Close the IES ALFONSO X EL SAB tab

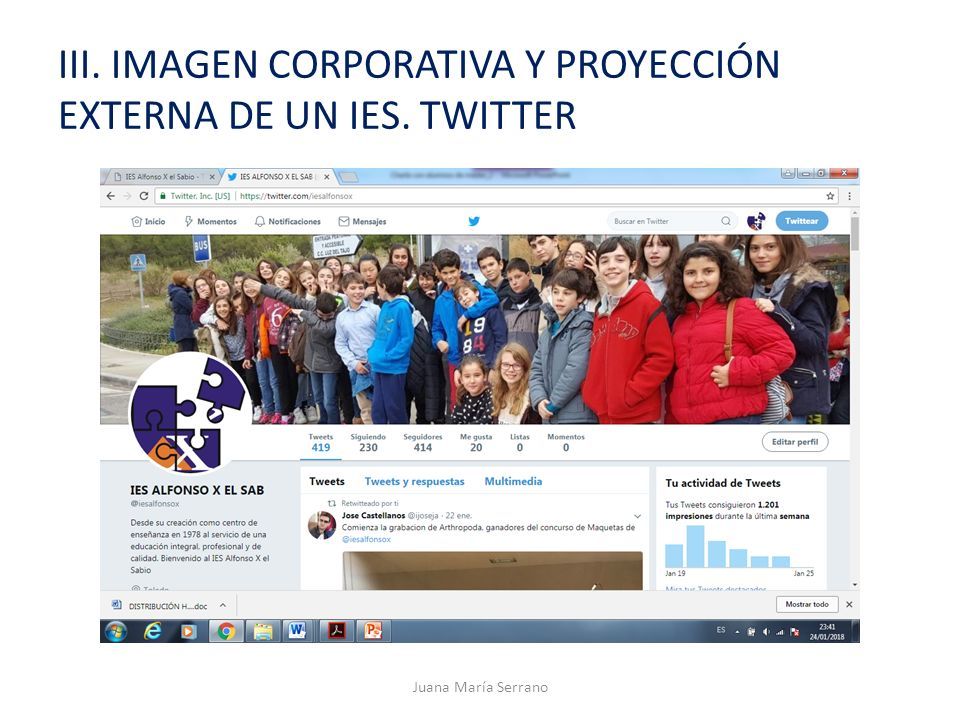[327, 177]
